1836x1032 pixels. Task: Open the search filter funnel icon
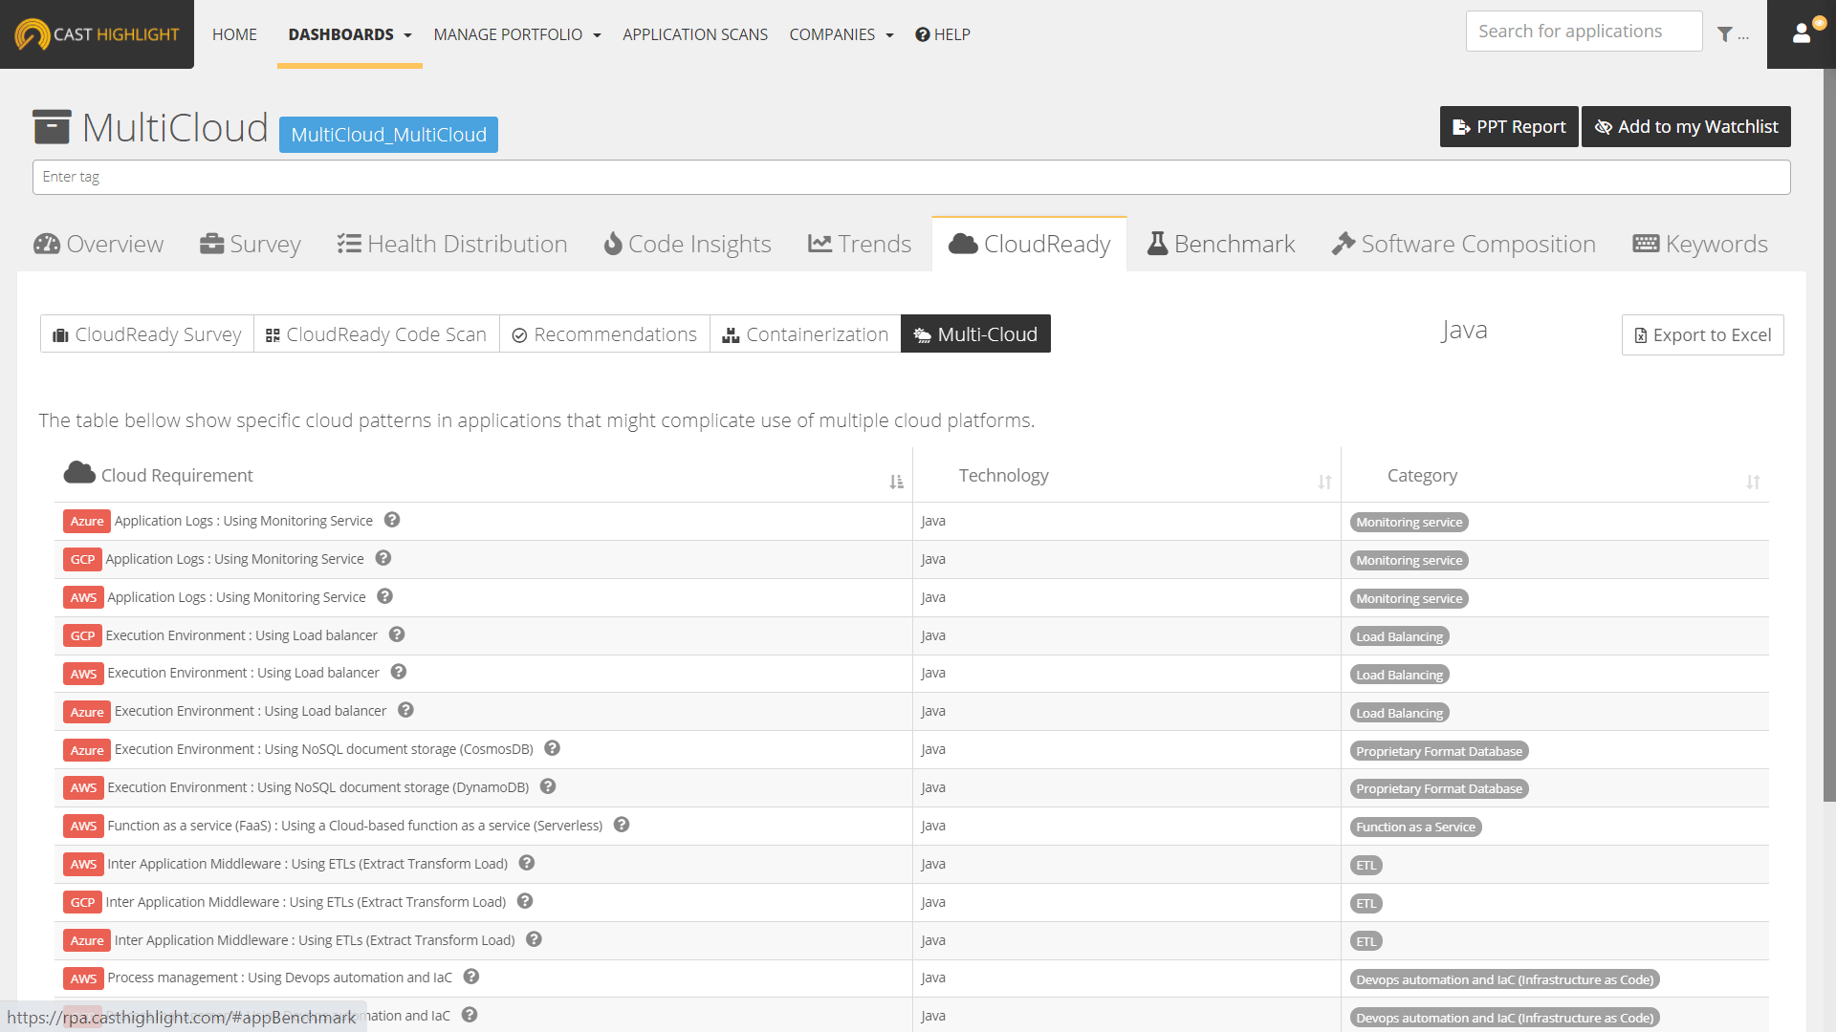pos(1725,34)
